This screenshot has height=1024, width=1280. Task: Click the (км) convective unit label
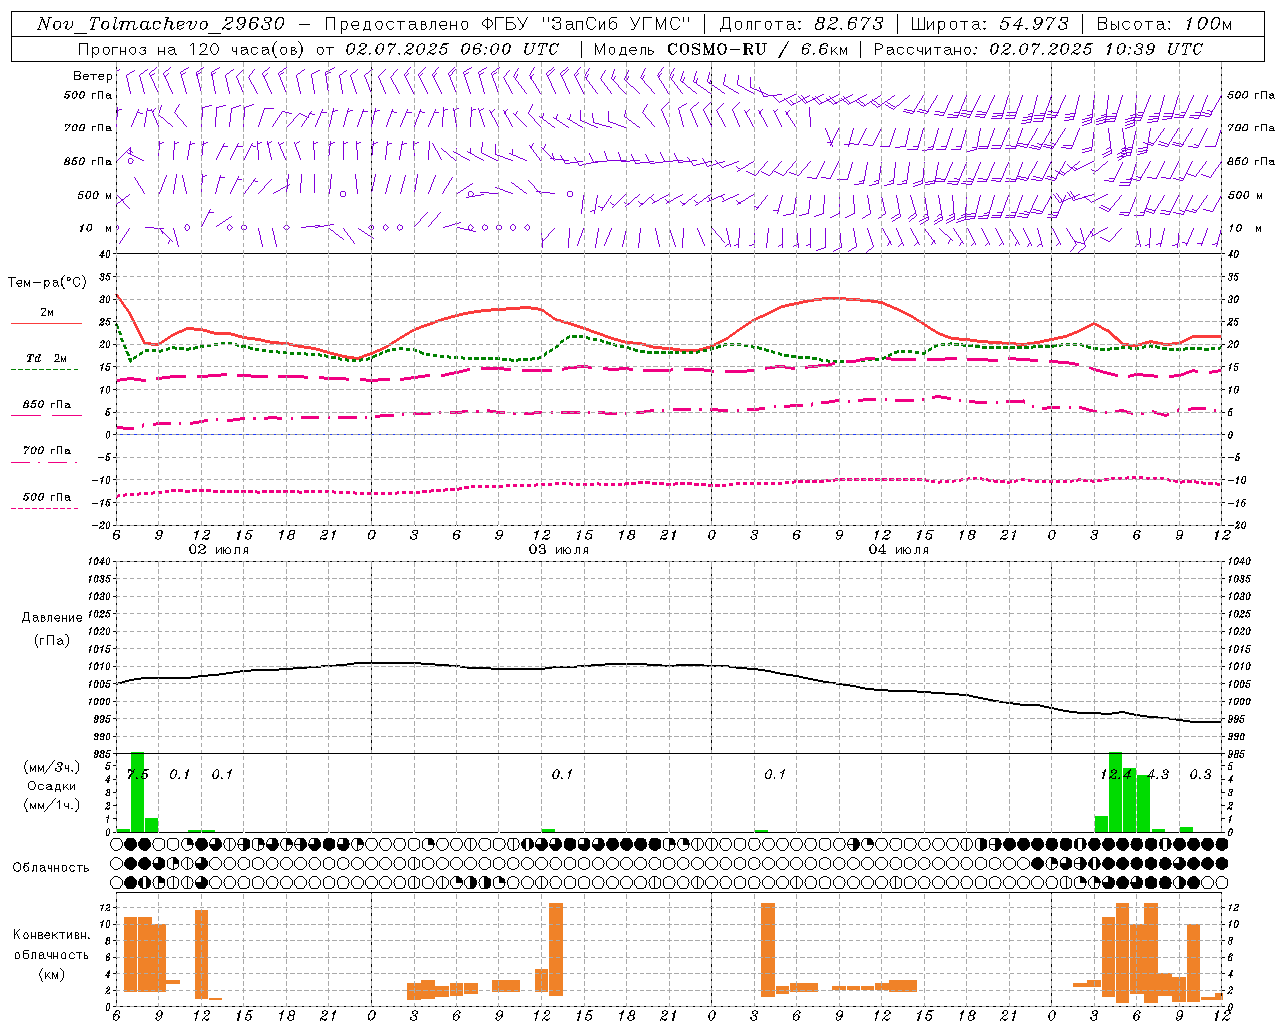click(x=52, y=974)
